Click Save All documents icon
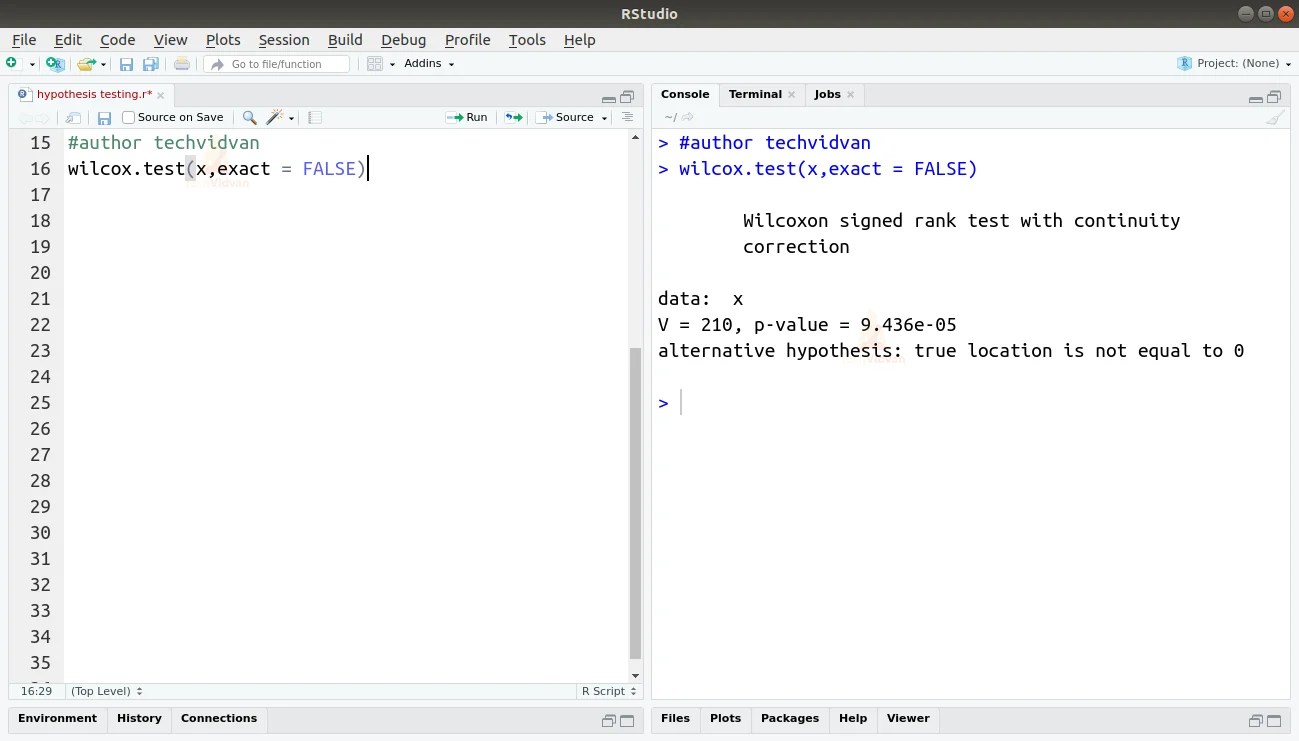Image resolution: width=1299 pixels, height=741 pixels. pos(151,64)
